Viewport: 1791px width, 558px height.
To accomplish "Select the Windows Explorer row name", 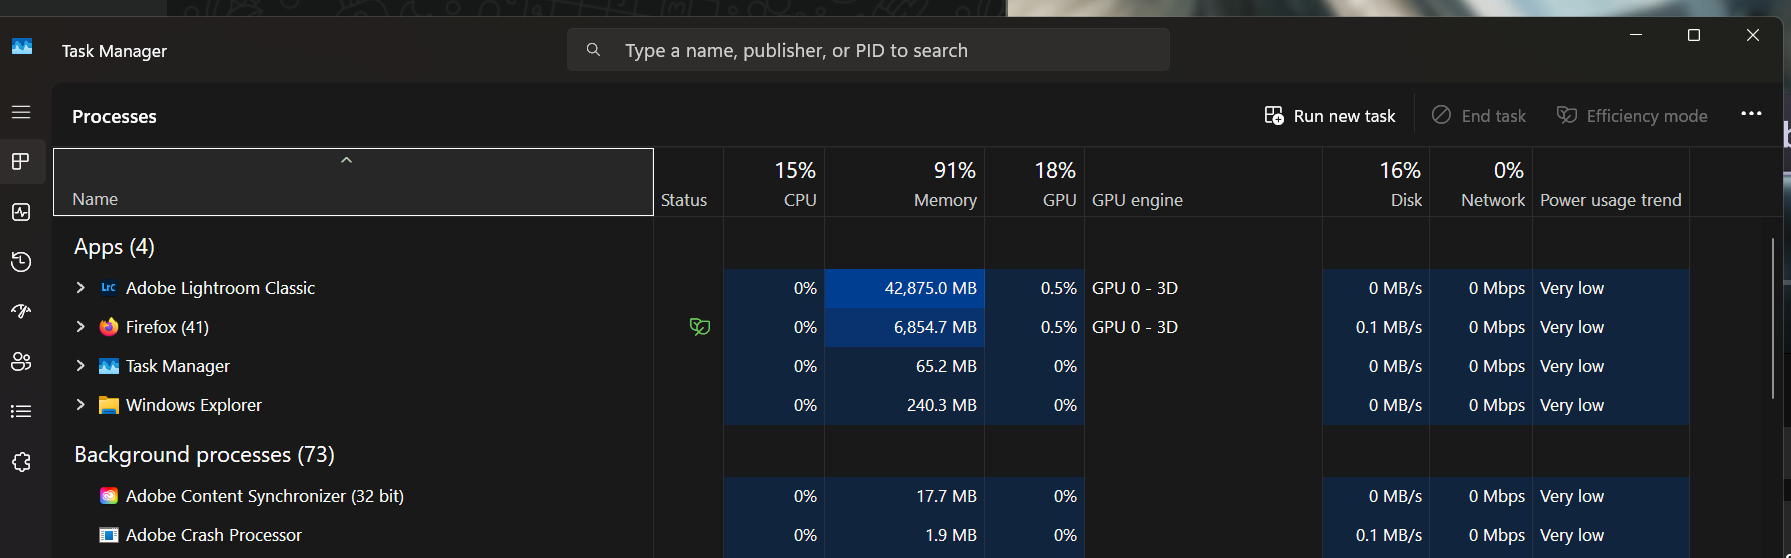I will click(194, 405).
